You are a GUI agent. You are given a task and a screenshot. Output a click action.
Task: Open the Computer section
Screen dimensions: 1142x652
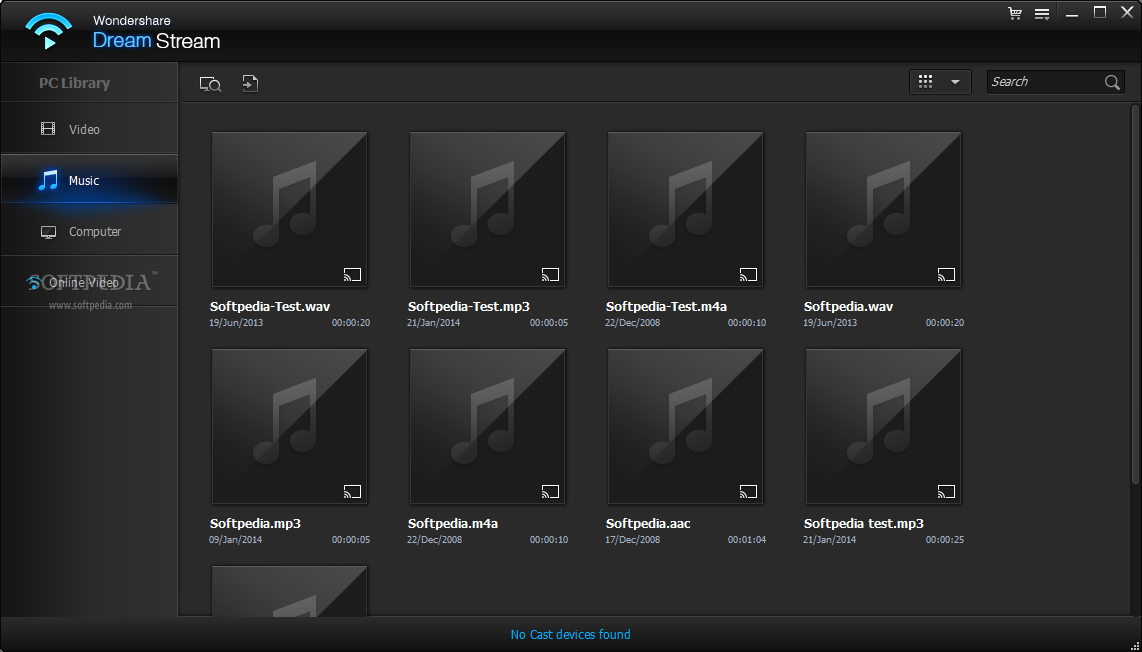(x=89, y=231)
